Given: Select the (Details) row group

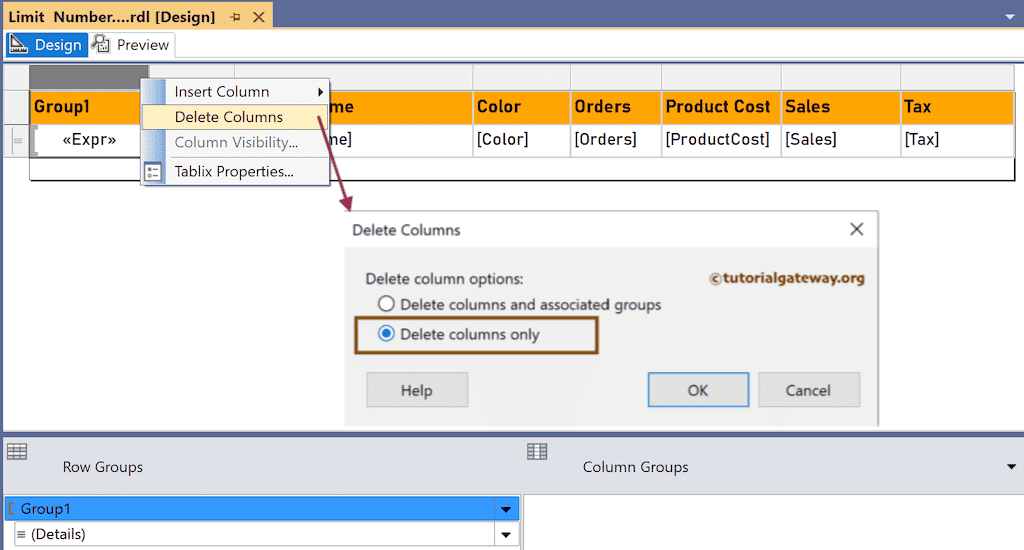Looking at the screenshot, I should click(x=255, y=534).
